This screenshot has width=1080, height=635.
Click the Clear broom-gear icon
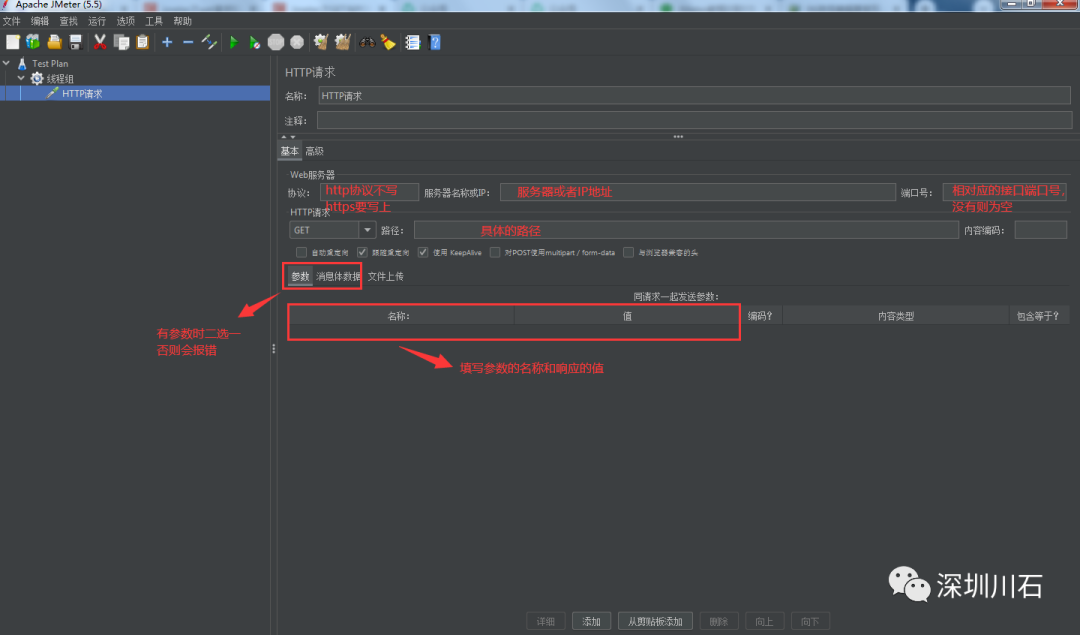[x=321, y=42]
